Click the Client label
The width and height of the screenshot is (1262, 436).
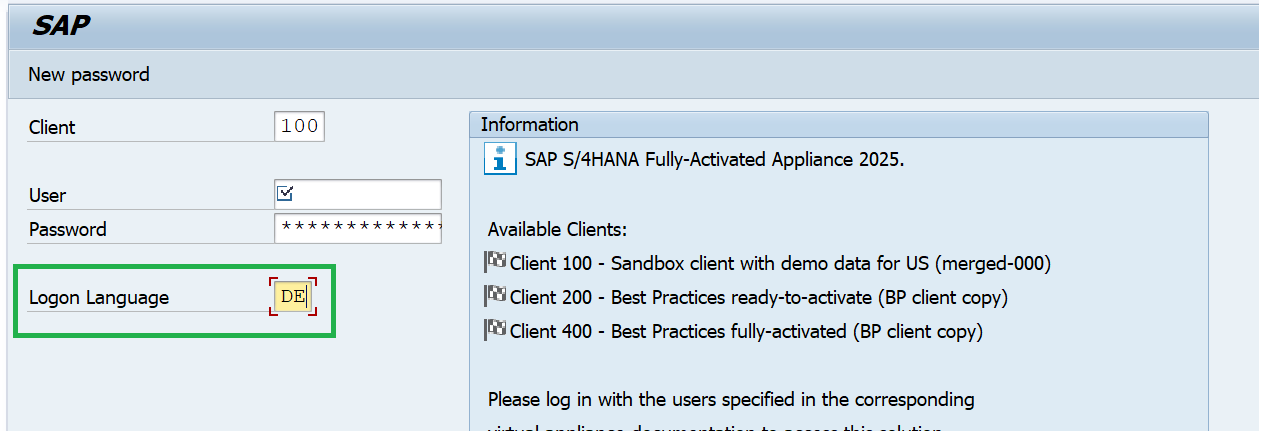click(x=52, y=127)
